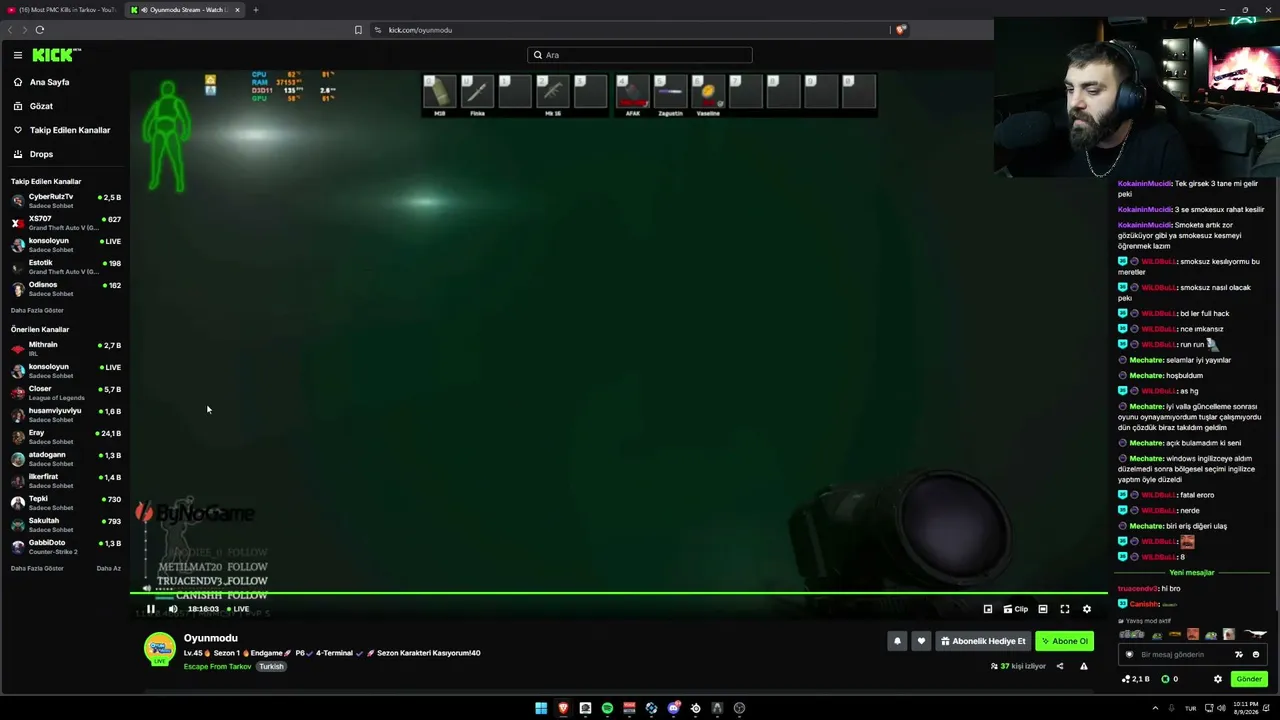Send chat message with Gönder
The width and height of the screenshot is (1280, 720).
(1249, 679)
